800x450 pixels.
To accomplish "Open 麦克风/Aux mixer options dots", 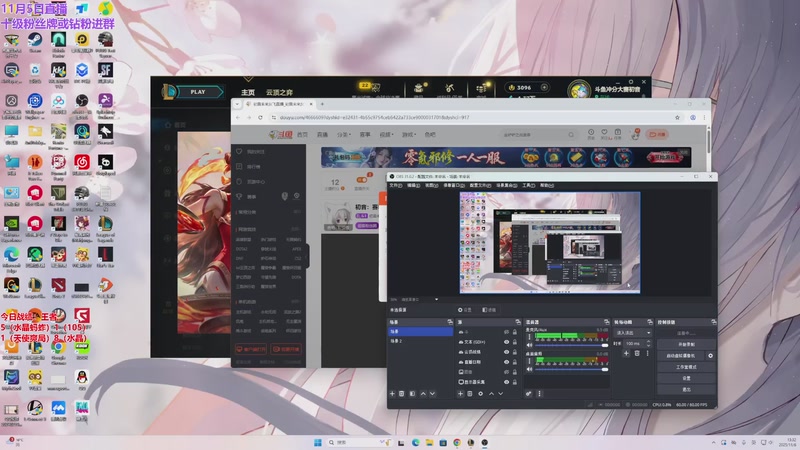I will pyautogui.click(x=529, y=337).
